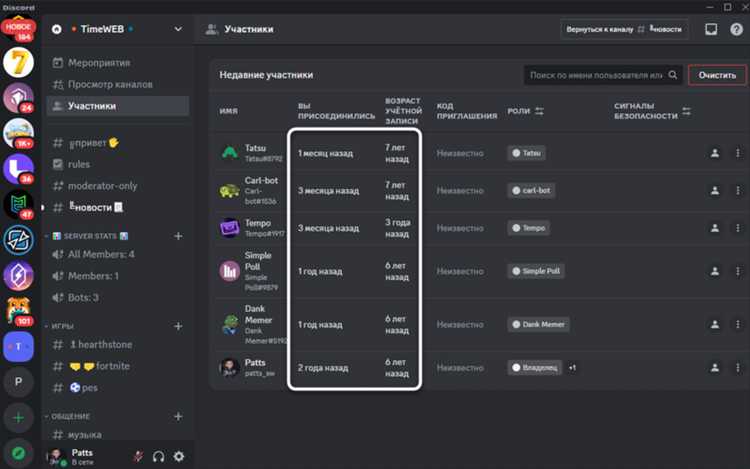Image resolution: width=750 pixels, height=469 pixels.
Task: Open the Роли column filter
Action: pyautogui.click(x=539, y=111)
